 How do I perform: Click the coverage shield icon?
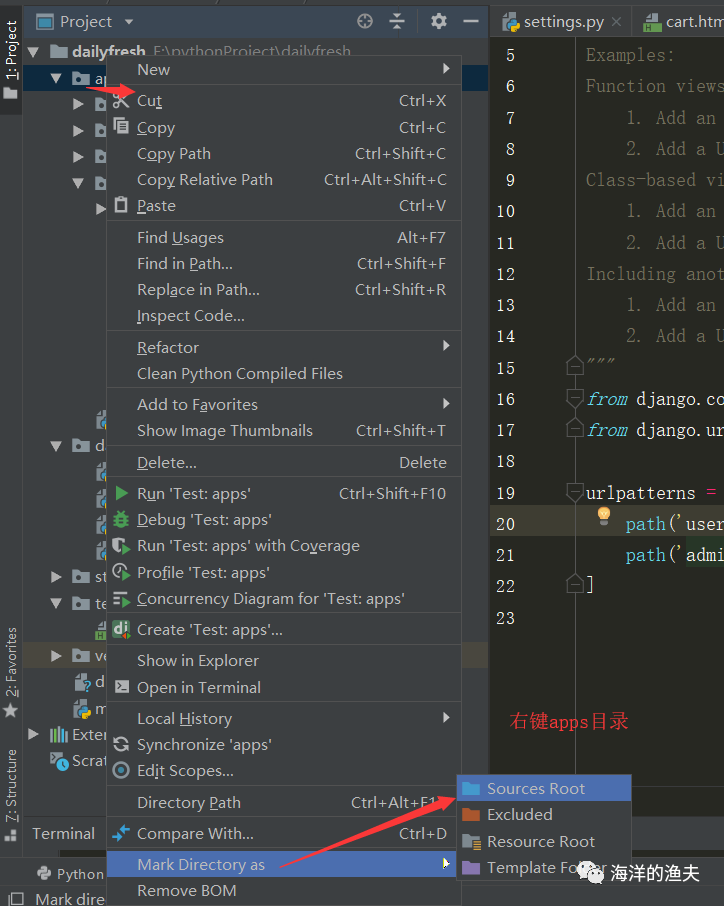point(121,545)
